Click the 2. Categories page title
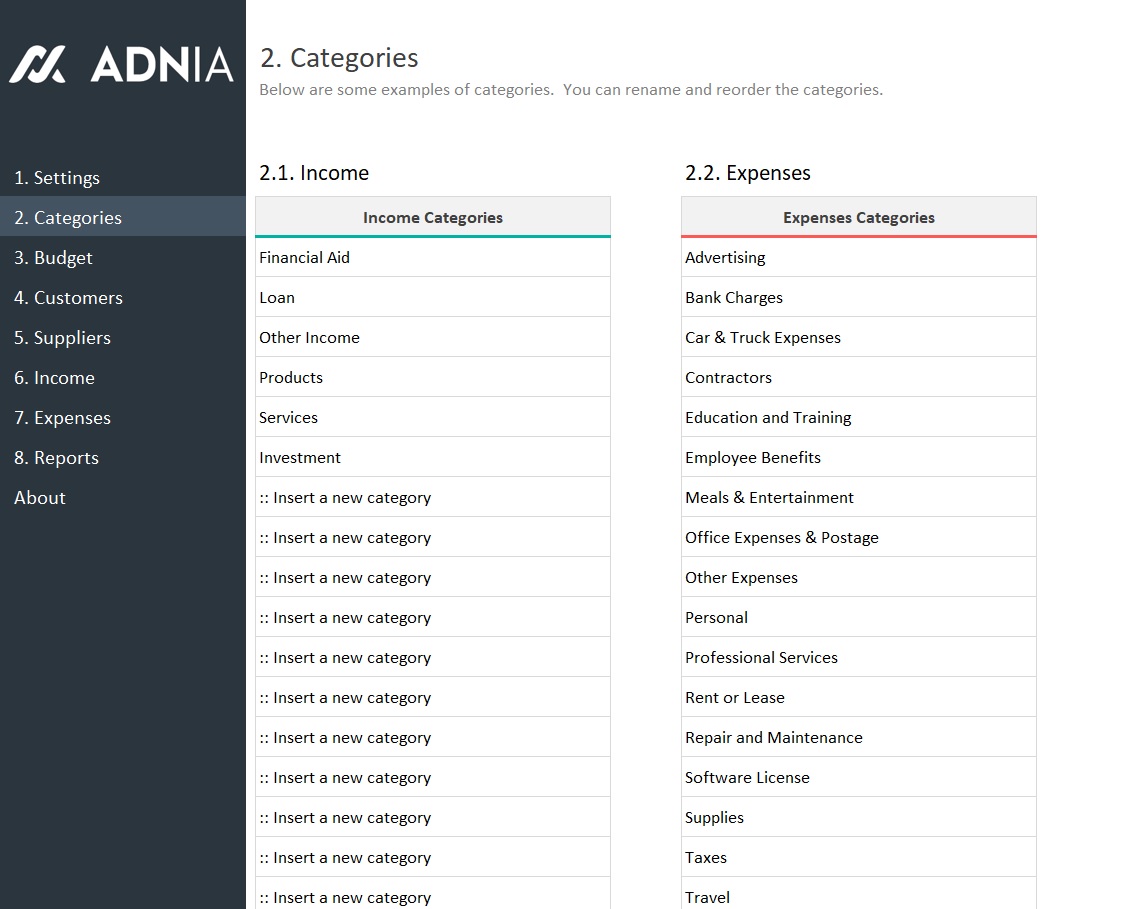Image resolution: width=1148 pixels, height=909 pixels. coord(339,58)
